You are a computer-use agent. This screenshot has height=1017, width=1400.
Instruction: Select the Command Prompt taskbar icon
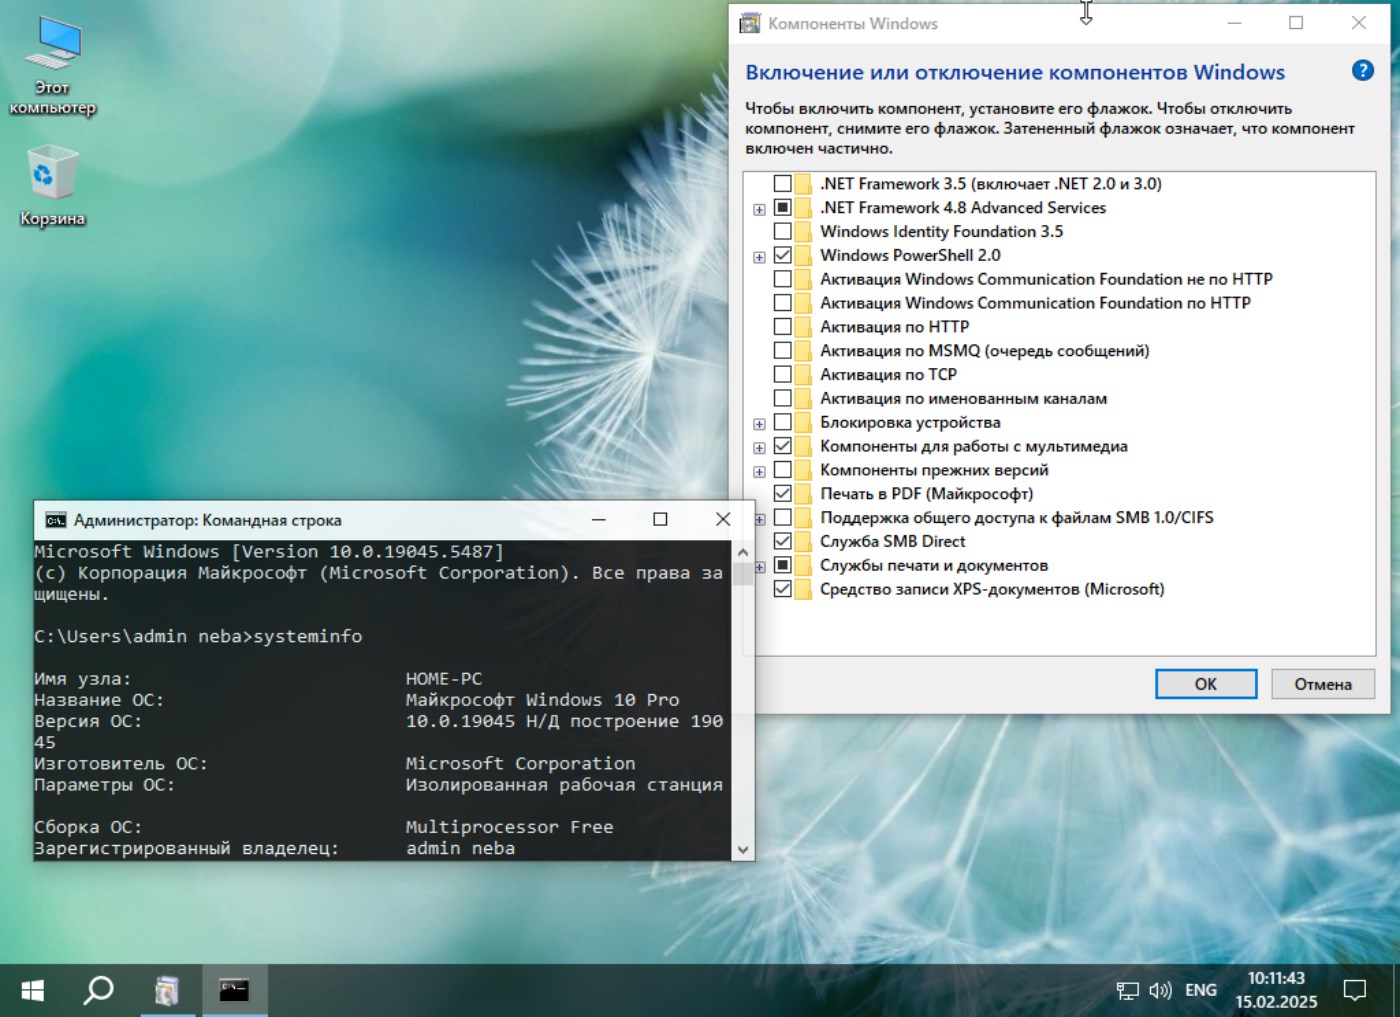[x=234, y=990]
